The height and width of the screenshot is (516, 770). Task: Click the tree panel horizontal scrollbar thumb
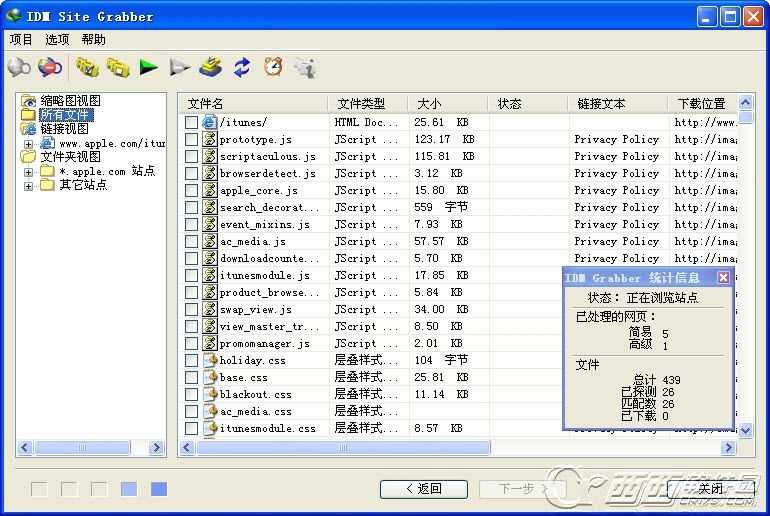82,447
